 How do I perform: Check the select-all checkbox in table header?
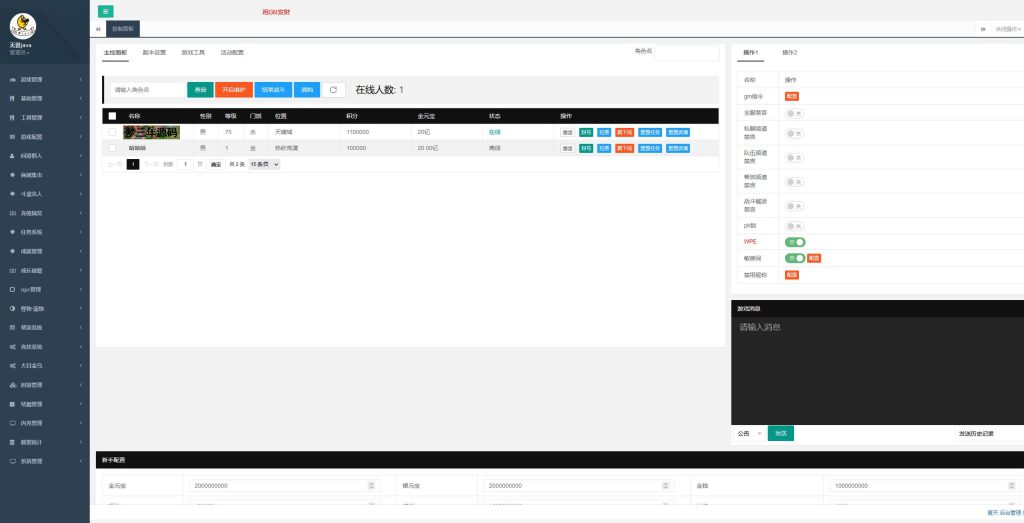112,116
